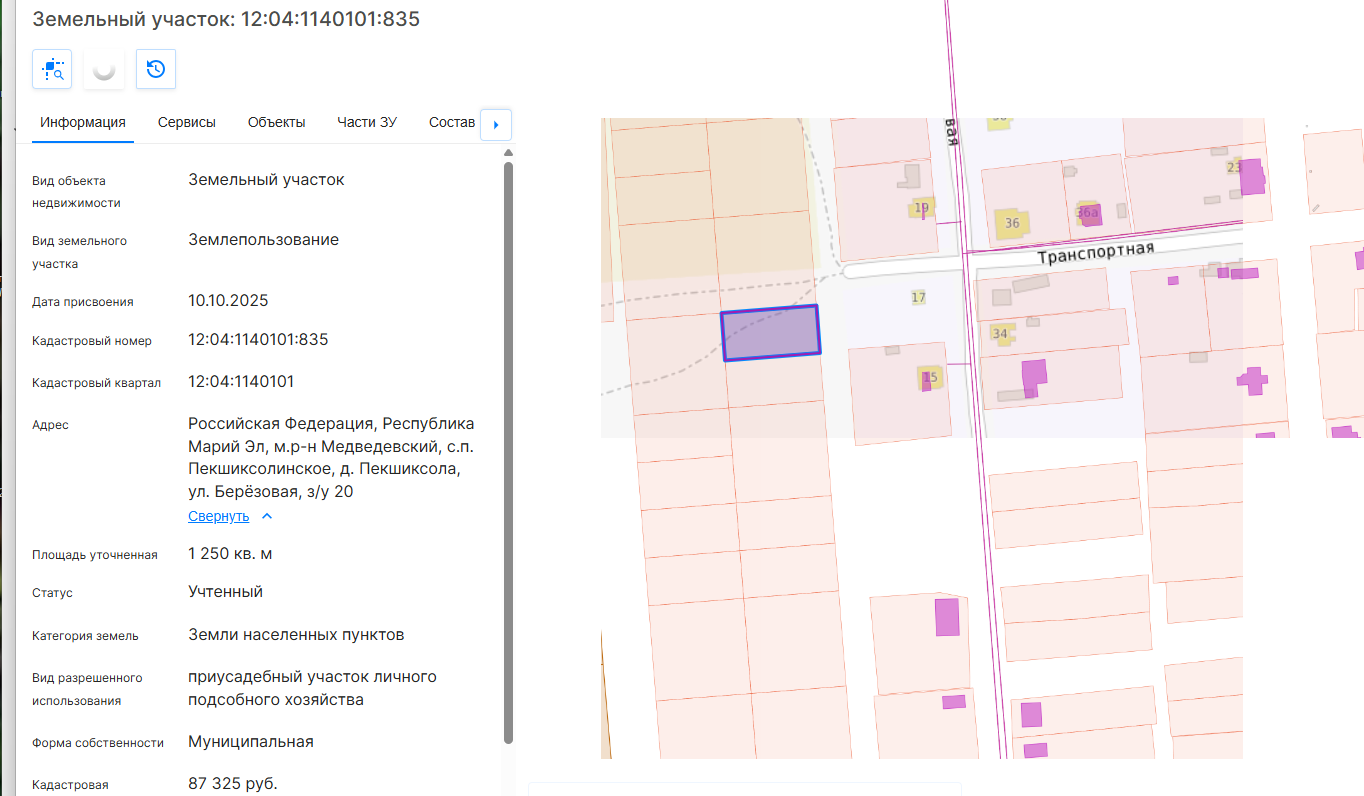Click the permitted use text приусадебный участок
Screen dimensions: 1364x796
coord(312,688)
